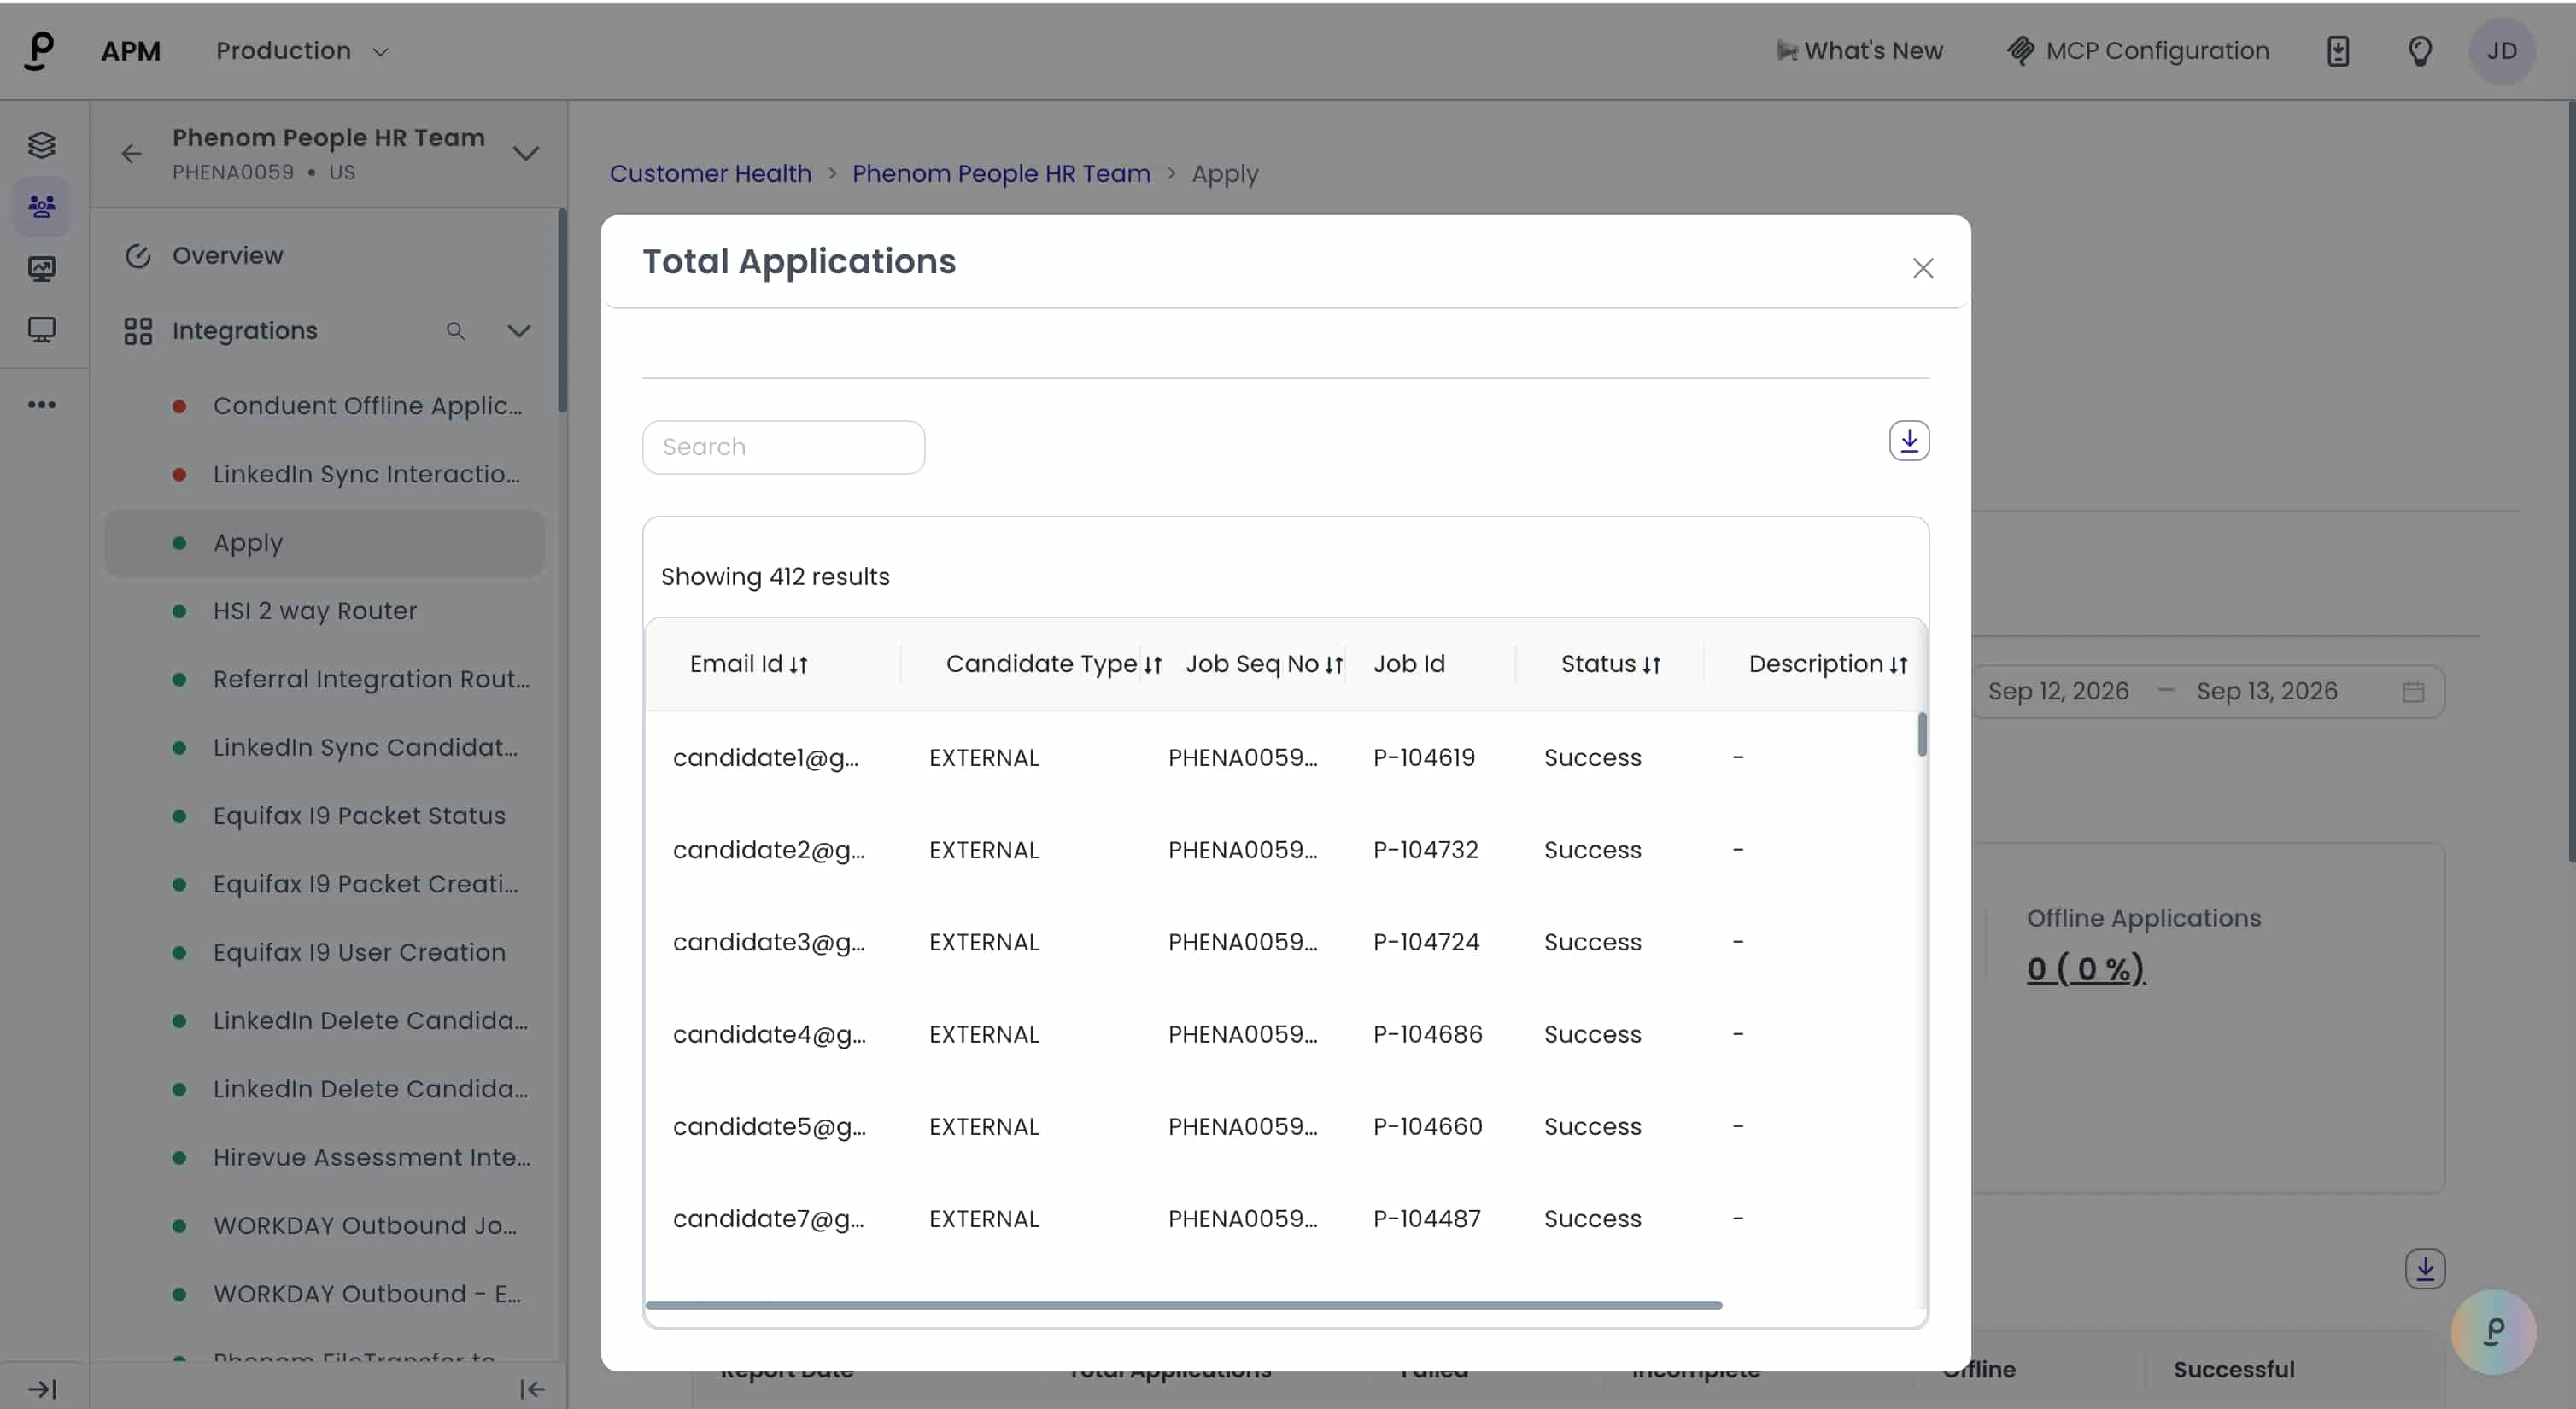Open MCP Configuration
This screenshot has width=2576, height=1409.
[x=2138, y=51]
